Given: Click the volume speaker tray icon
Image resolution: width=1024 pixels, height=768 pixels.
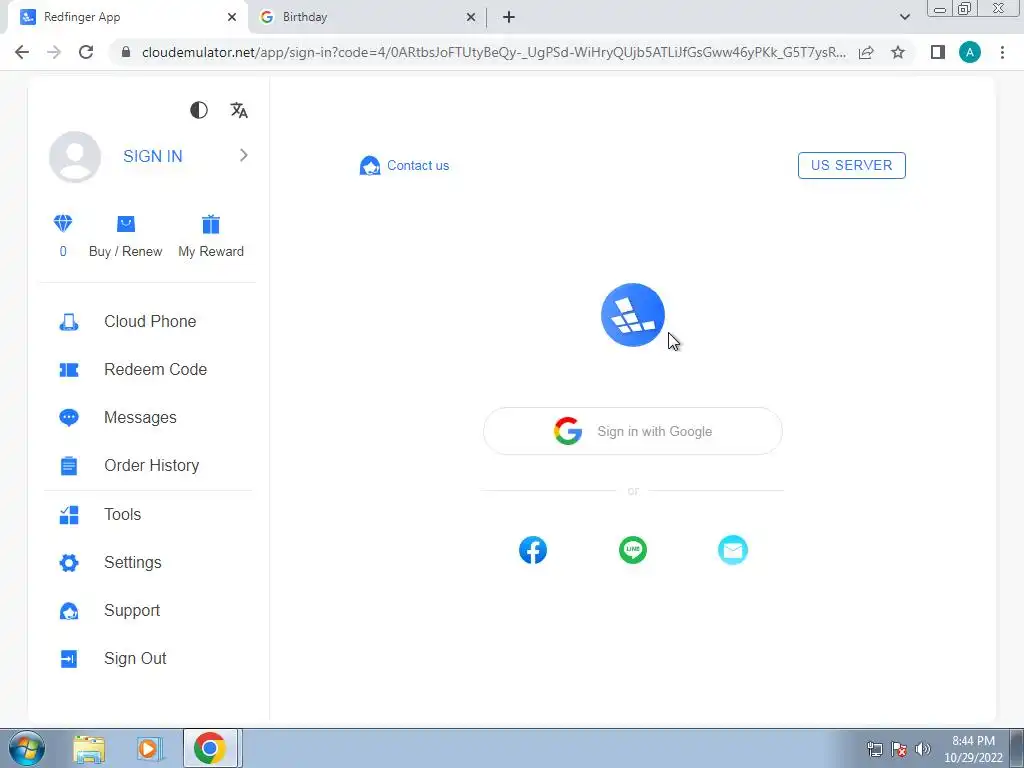Looking at the screenshot, I should (923, 748).
